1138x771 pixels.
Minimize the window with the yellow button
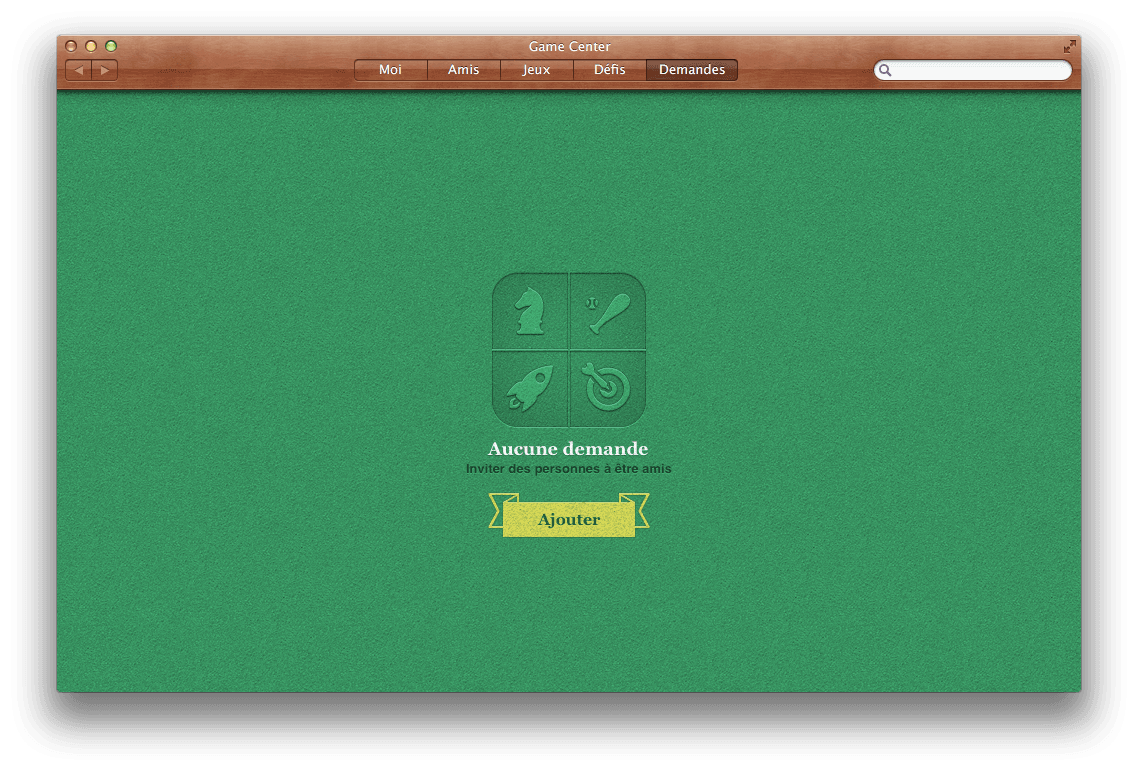91,46
